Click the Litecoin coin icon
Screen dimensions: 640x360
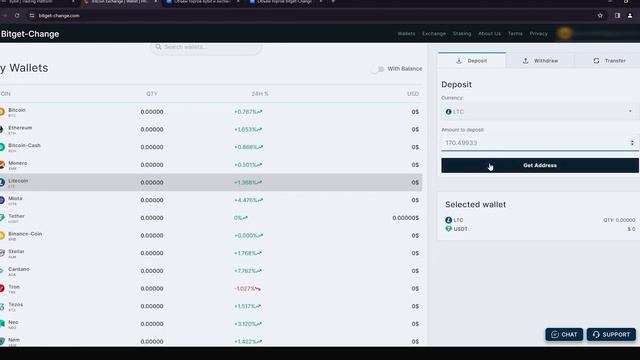click(x=2, y=182)
